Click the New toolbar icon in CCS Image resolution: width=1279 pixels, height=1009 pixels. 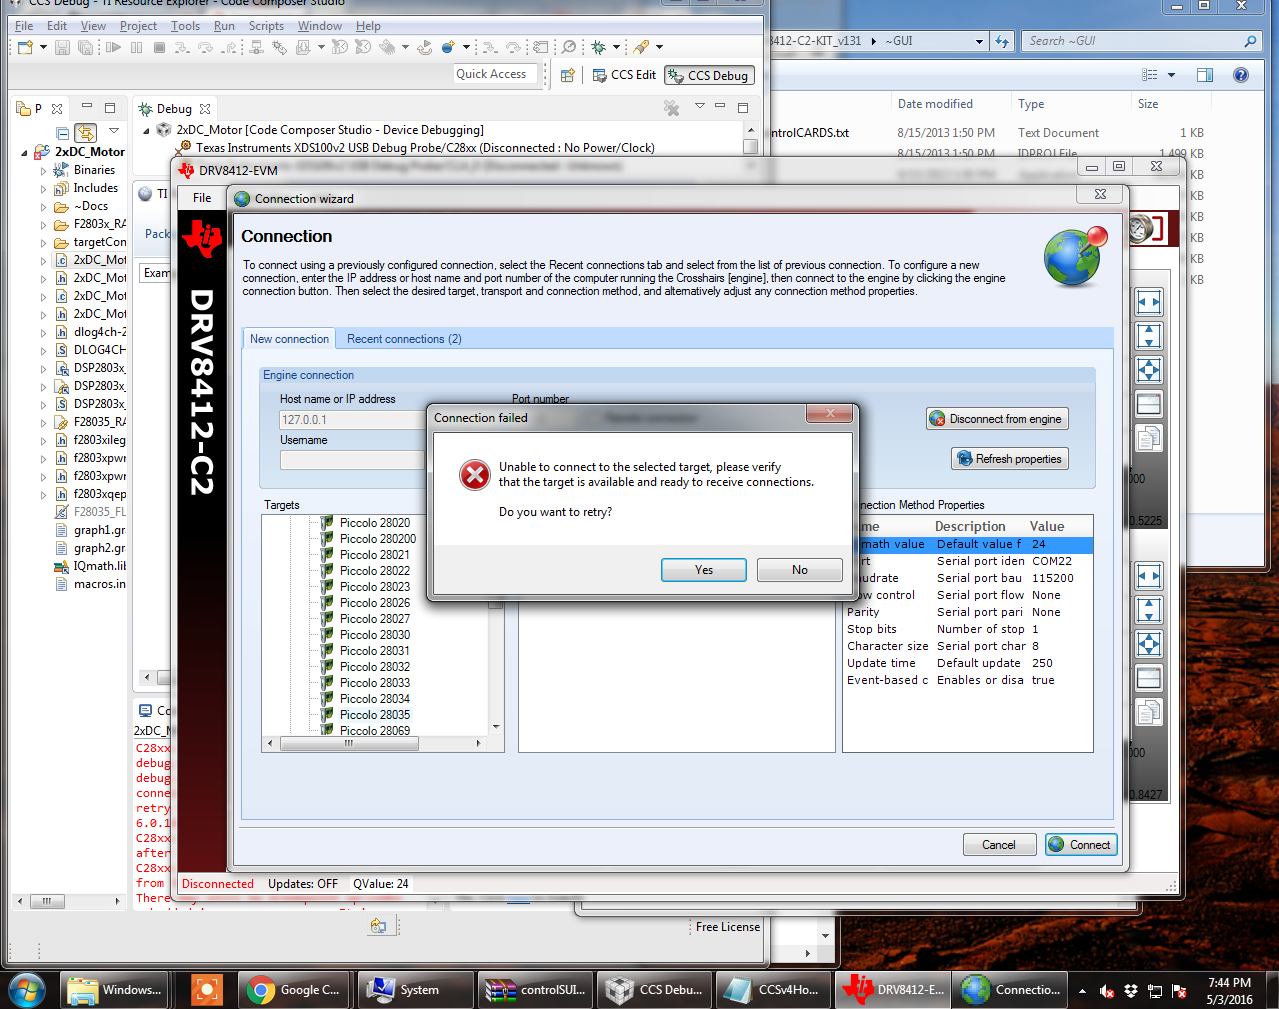point(25,47)
